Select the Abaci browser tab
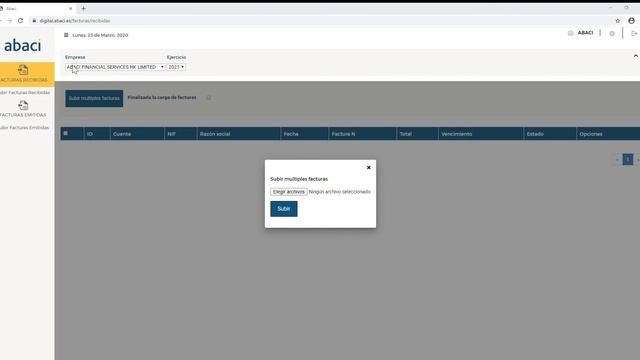 click(x=37, y=8)
